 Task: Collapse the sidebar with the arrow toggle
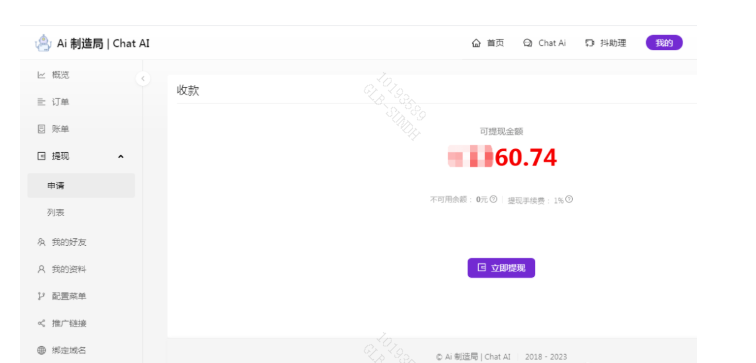click(143, 79)
